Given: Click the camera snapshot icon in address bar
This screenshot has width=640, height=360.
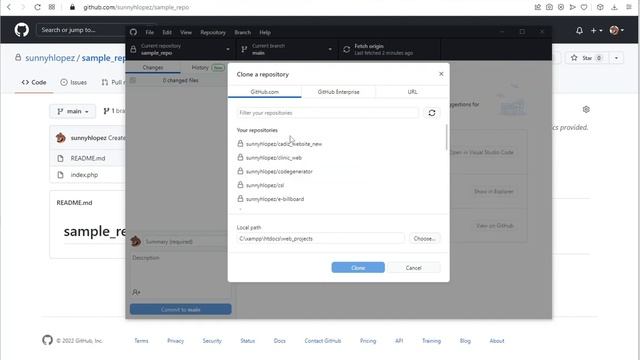Looking at the screenshot, I should [549, 7].
